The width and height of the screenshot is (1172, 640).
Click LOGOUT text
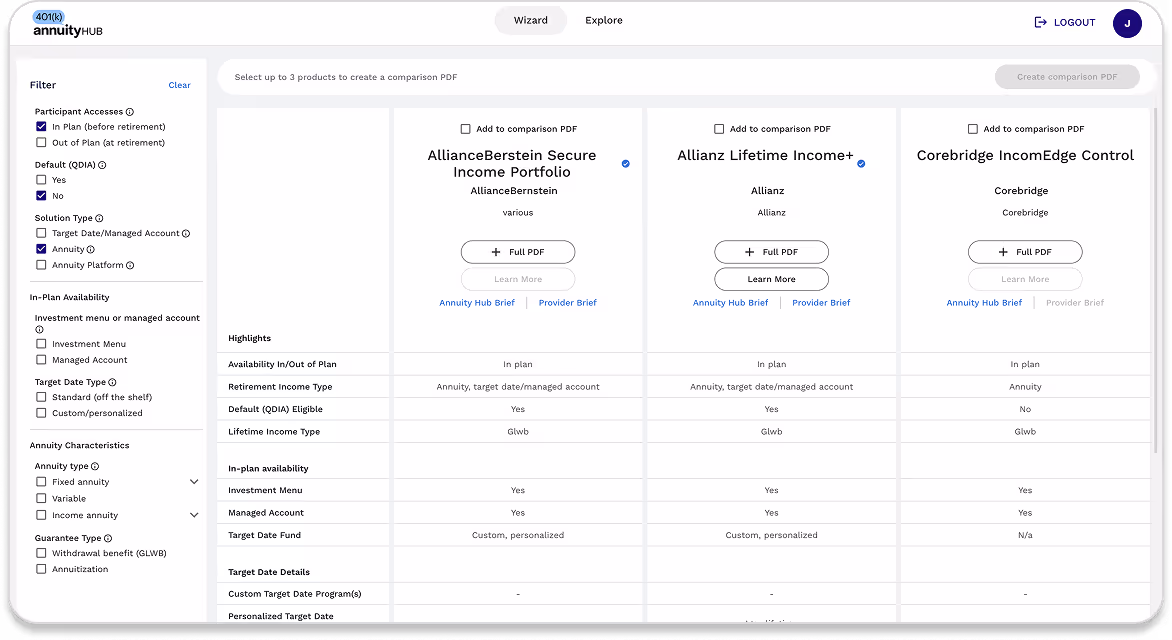1075,22
